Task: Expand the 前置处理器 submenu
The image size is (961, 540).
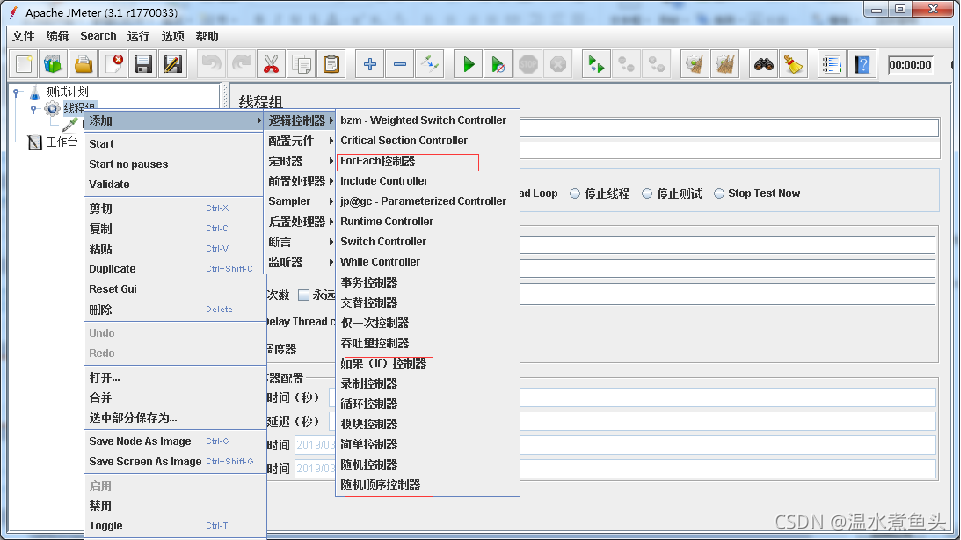Action: pos(300,181)
